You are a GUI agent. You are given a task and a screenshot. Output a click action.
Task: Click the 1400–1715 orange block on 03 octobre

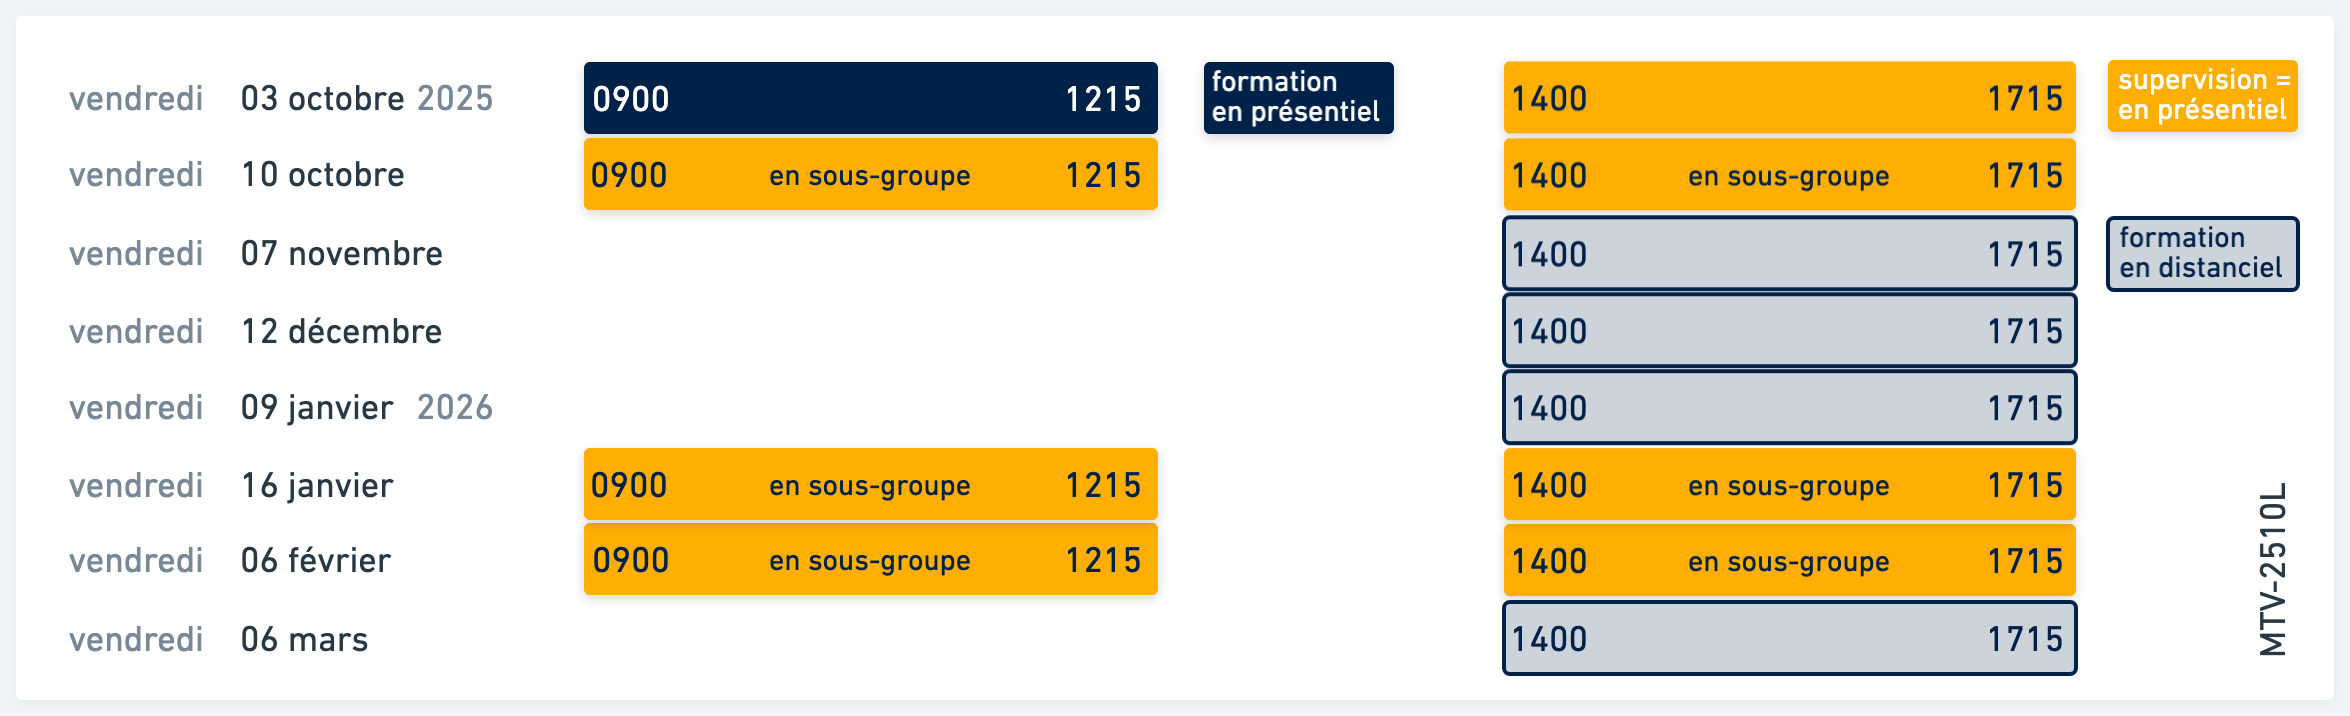(x=1789, y=98)
